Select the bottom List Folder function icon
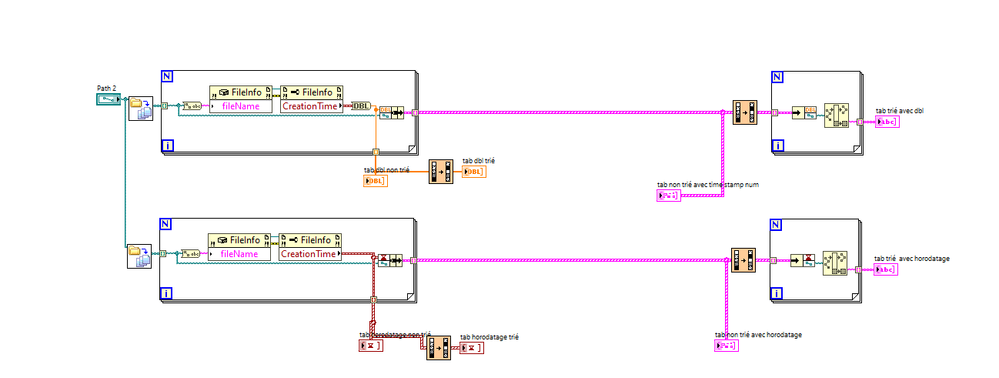 140,256
